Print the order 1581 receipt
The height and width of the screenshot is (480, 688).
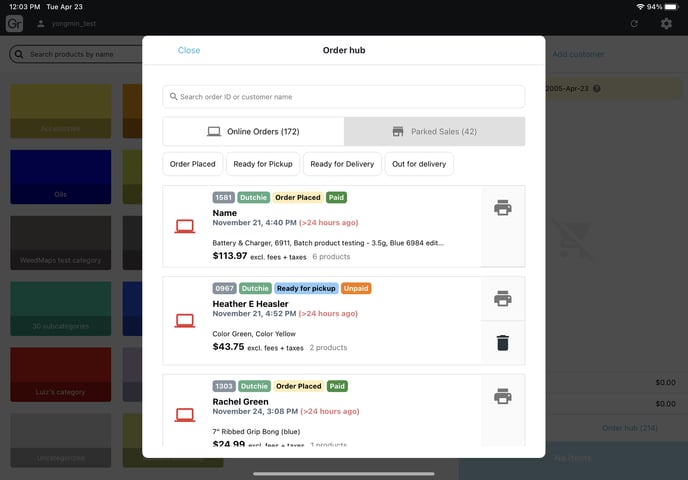tap(502, 208)
